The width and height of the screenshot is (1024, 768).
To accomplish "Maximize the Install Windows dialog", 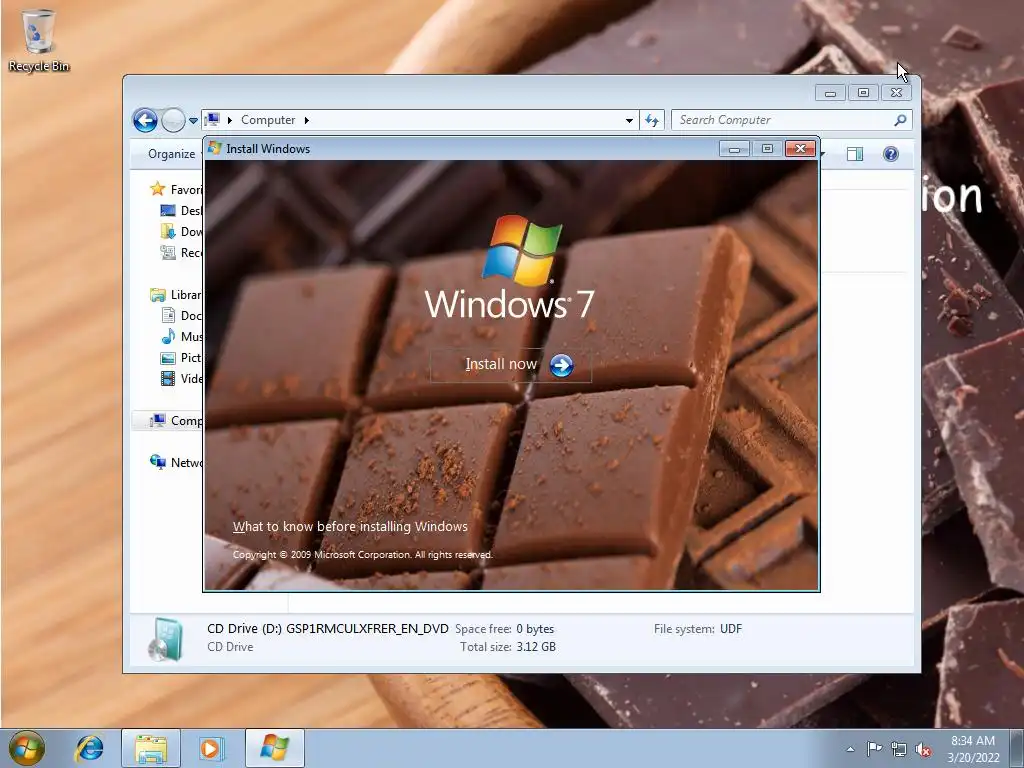I will (767, 149).
